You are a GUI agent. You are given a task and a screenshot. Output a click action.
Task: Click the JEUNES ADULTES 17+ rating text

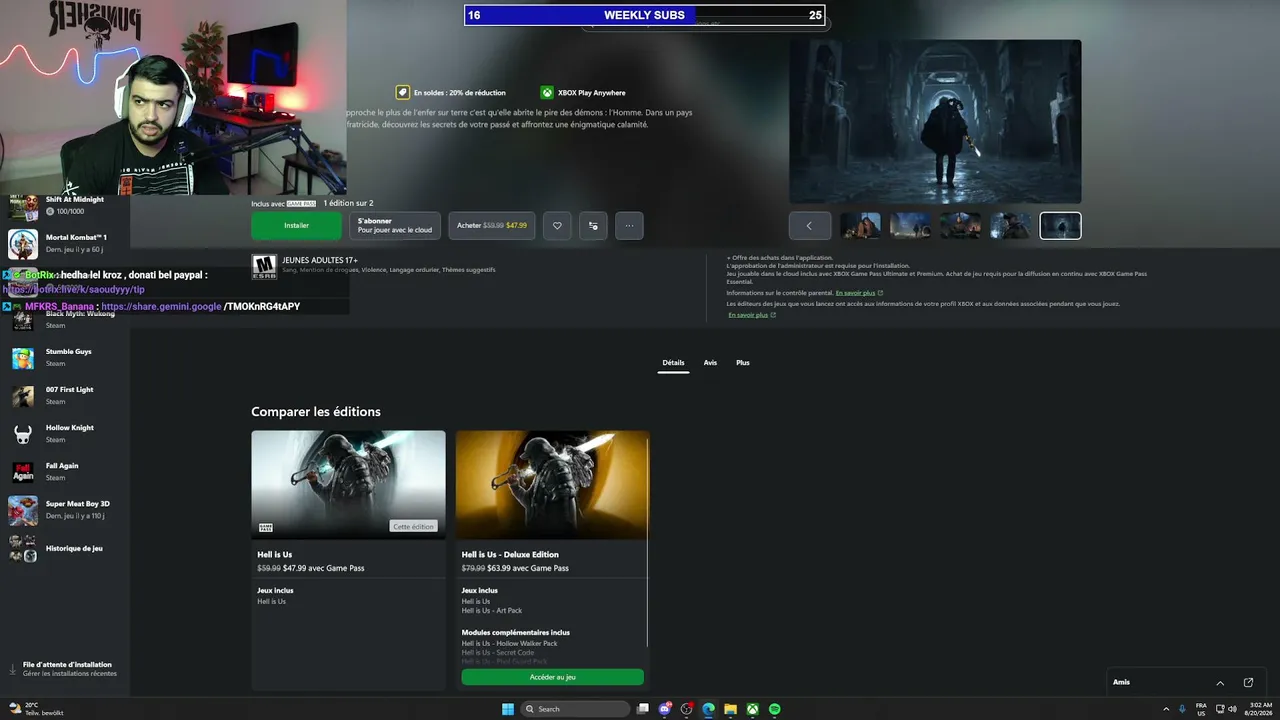coord(320,260)
